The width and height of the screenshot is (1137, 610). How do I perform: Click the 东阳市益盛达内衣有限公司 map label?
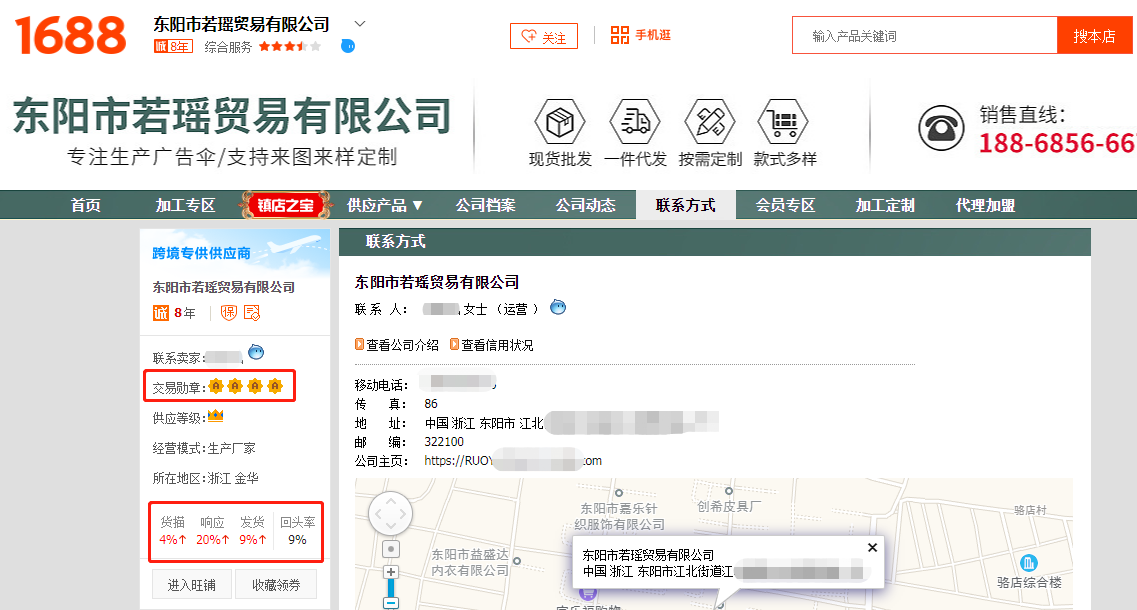[x=470, y=562]
